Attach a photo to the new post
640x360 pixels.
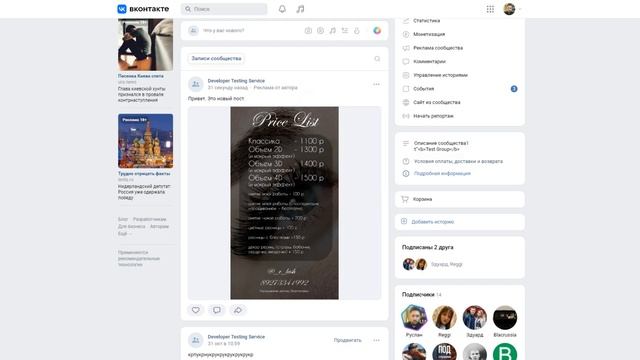point(308,31)
